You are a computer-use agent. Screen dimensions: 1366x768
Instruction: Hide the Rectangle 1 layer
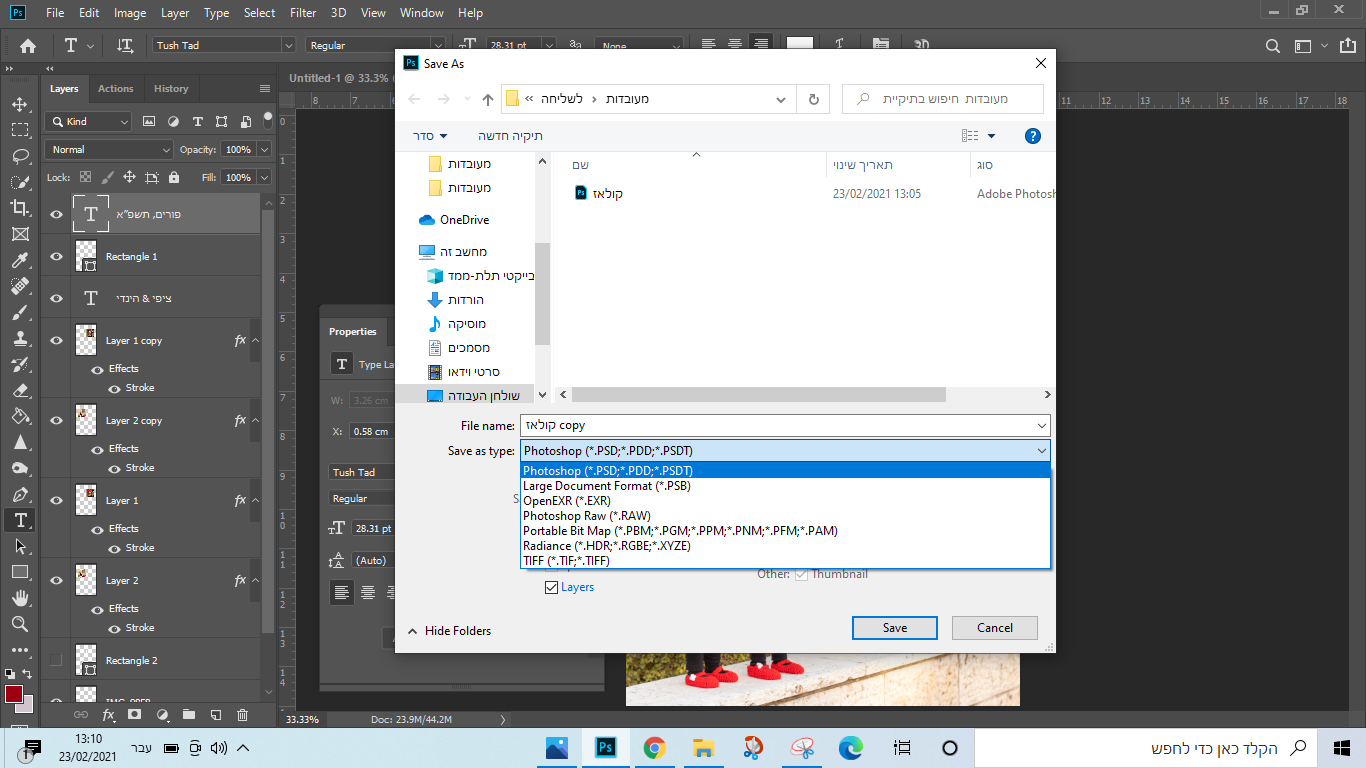click(56, 256)
